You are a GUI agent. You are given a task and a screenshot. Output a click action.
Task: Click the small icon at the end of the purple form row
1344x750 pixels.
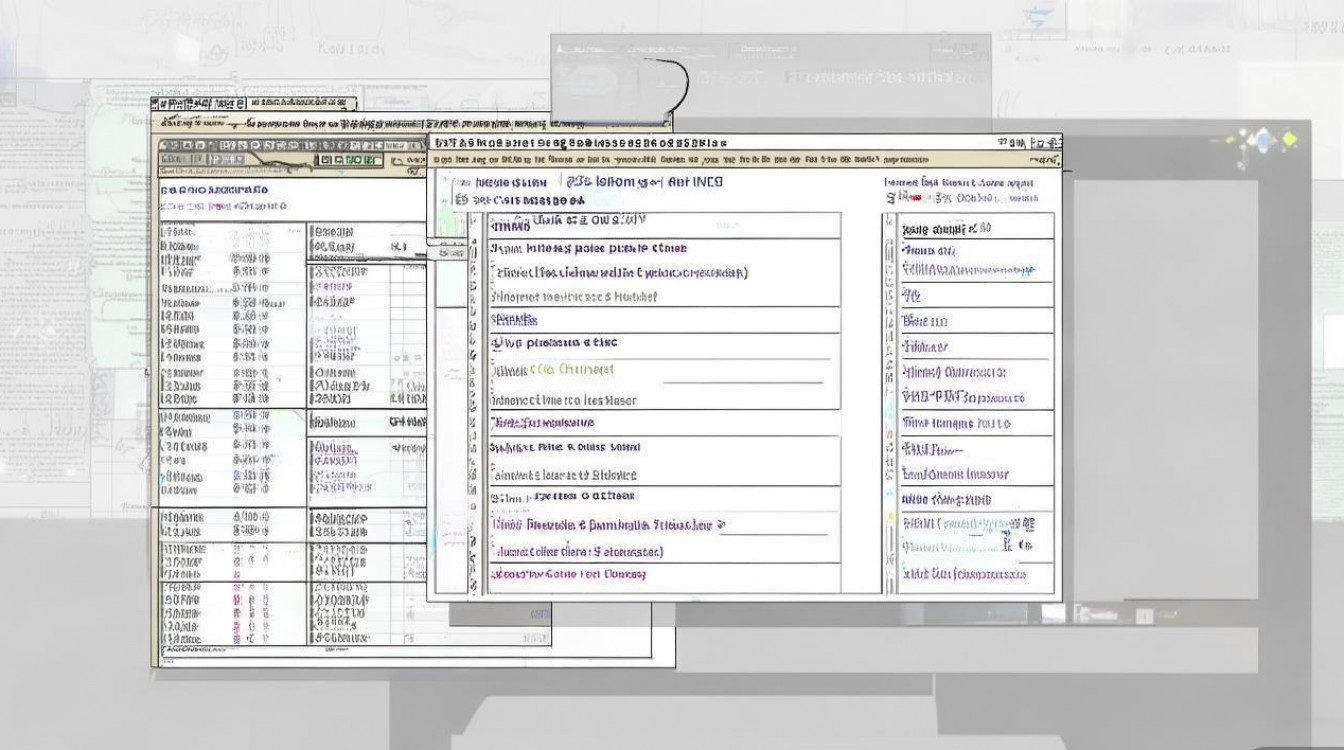tap(720, 524)
